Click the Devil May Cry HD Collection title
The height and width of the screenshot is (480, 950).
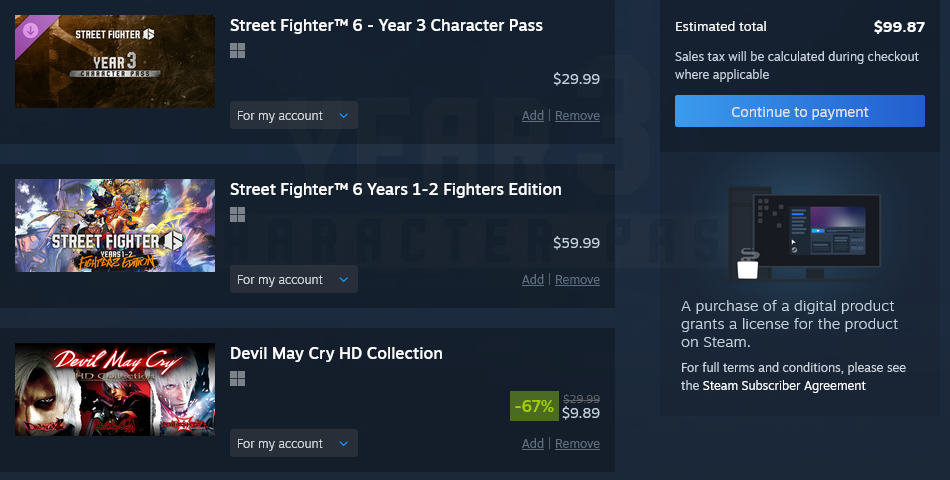[336, 353]
